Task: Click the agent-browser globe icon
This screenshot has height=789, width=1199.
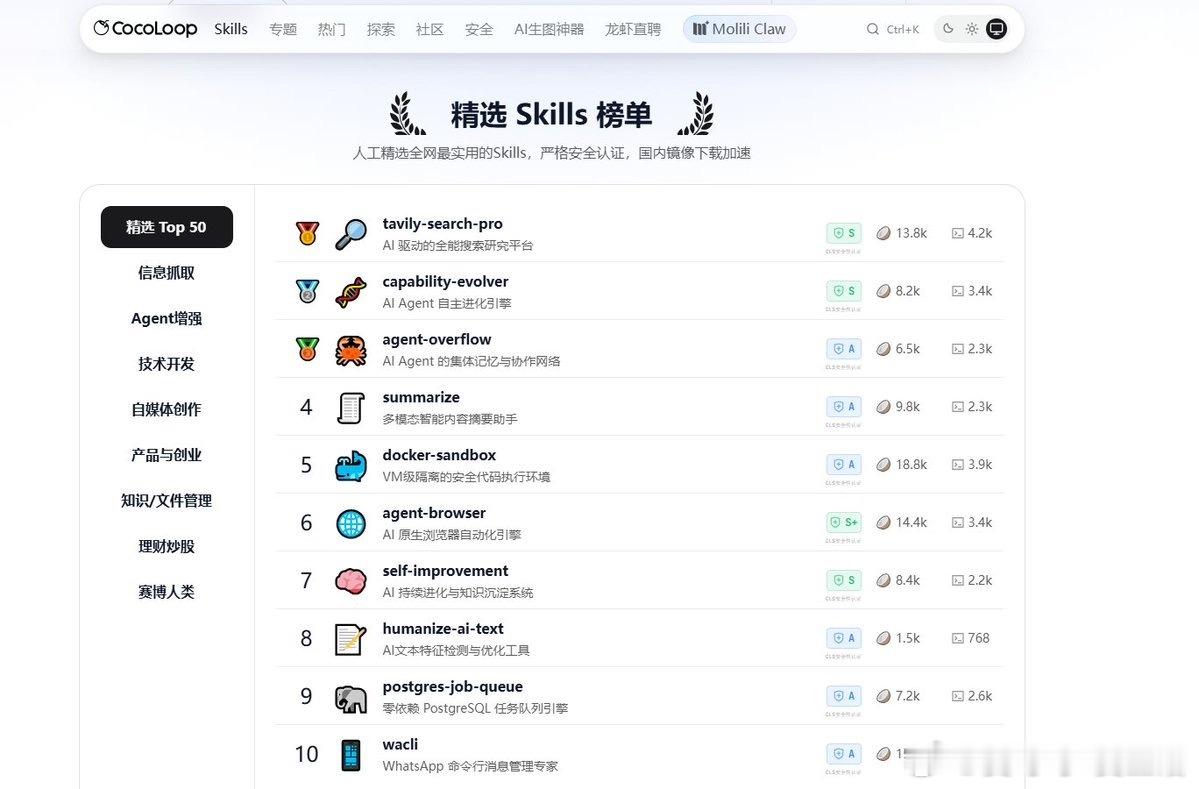Action: 351,524
